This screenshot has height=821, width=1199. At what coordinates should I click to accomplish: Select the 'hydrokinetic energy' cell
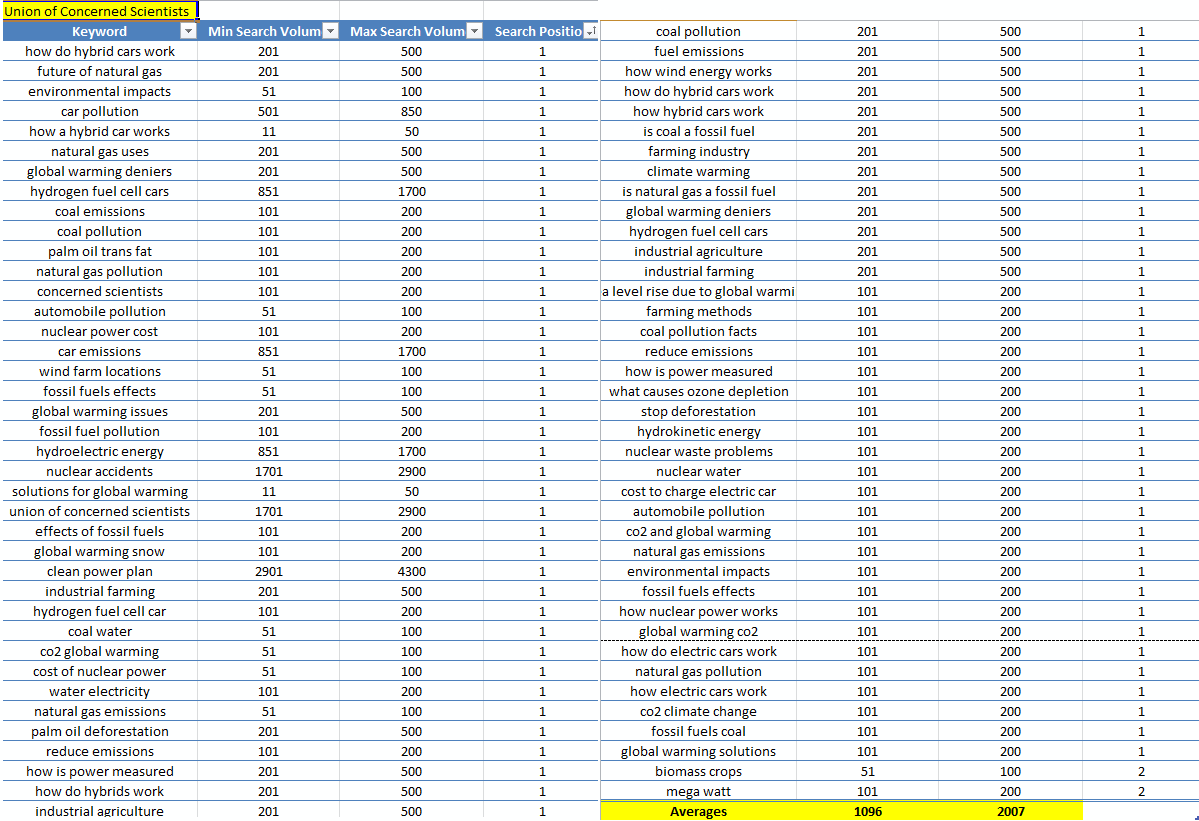click(698, 431)
